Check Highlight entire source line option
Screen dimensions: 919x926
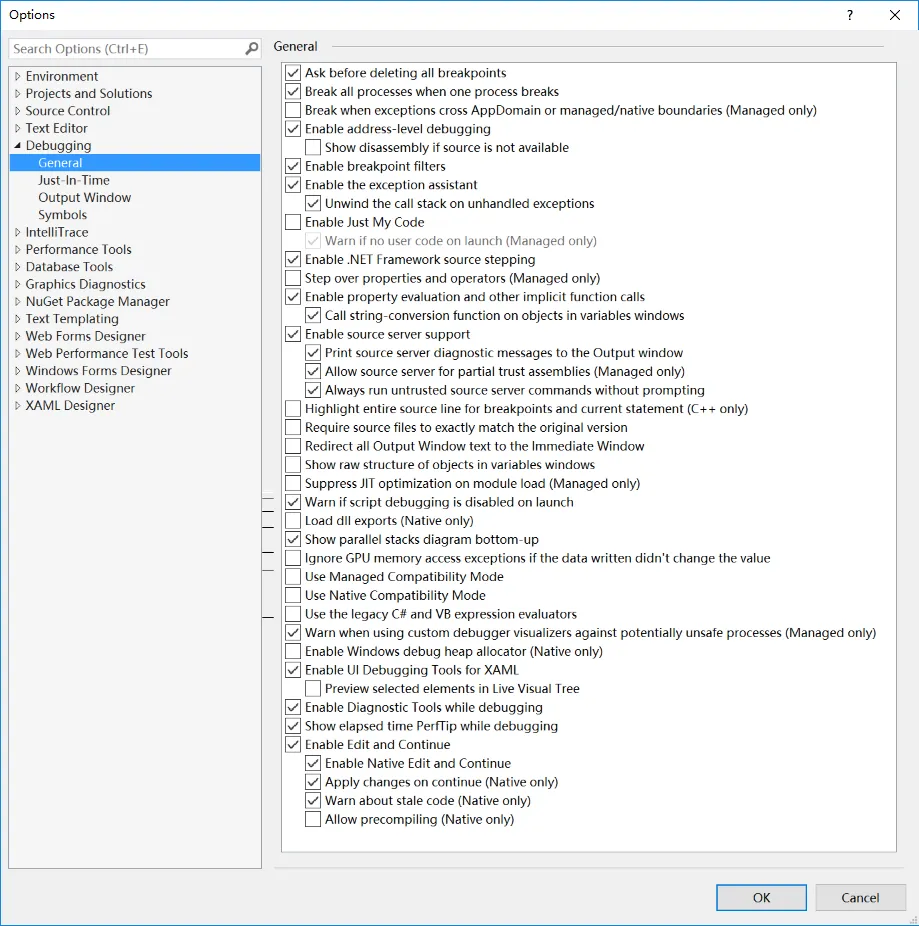pos(293,409)
